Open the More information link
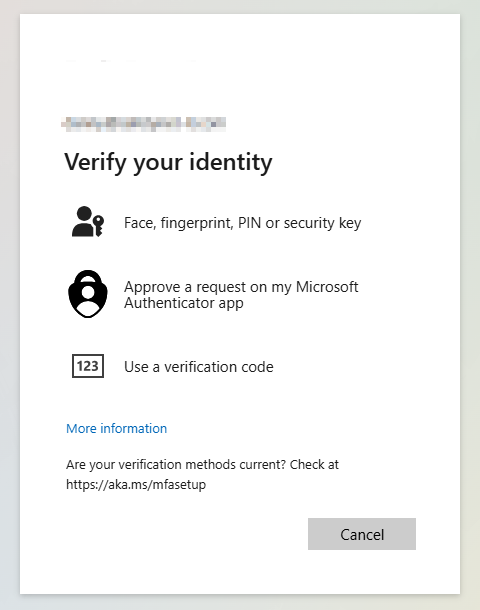This screenshot has height=610, width=480. point(116,428)
